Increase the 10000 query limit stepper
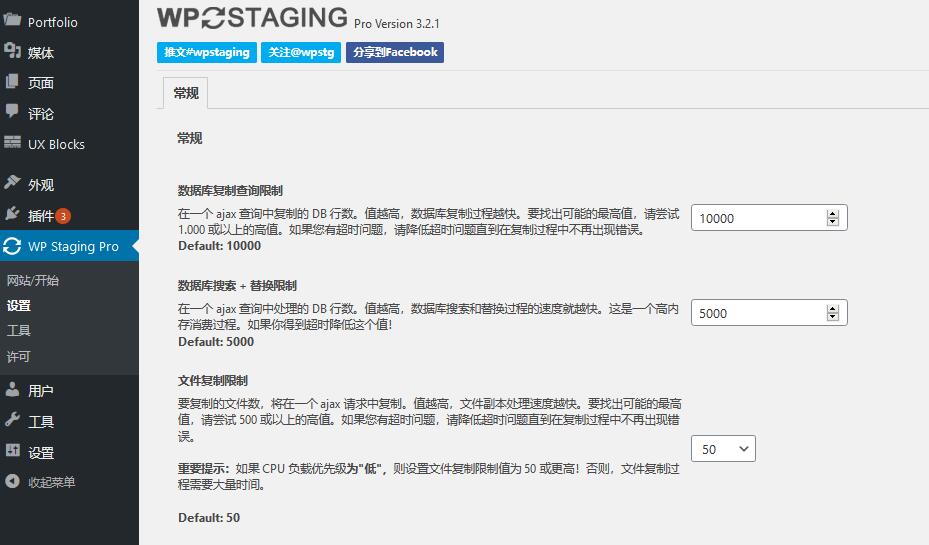The width and height of the screenshot is (929, 545). (832, 214)
